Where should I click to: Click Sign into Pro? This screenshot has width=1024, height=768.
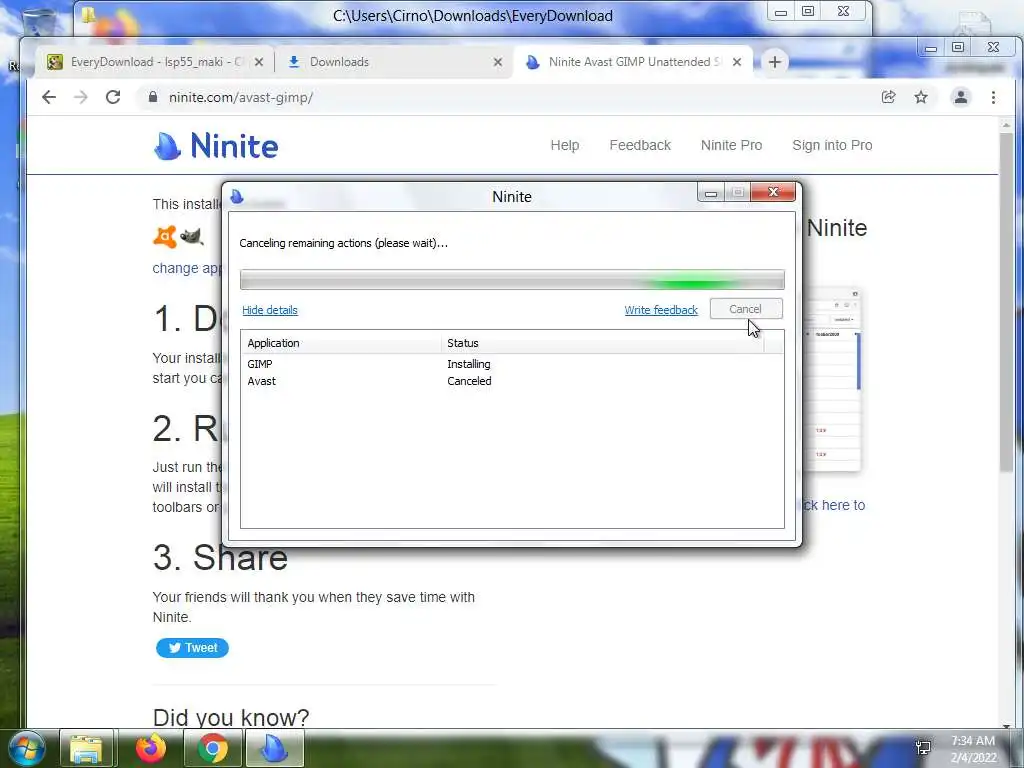click(x=832, y=145)
